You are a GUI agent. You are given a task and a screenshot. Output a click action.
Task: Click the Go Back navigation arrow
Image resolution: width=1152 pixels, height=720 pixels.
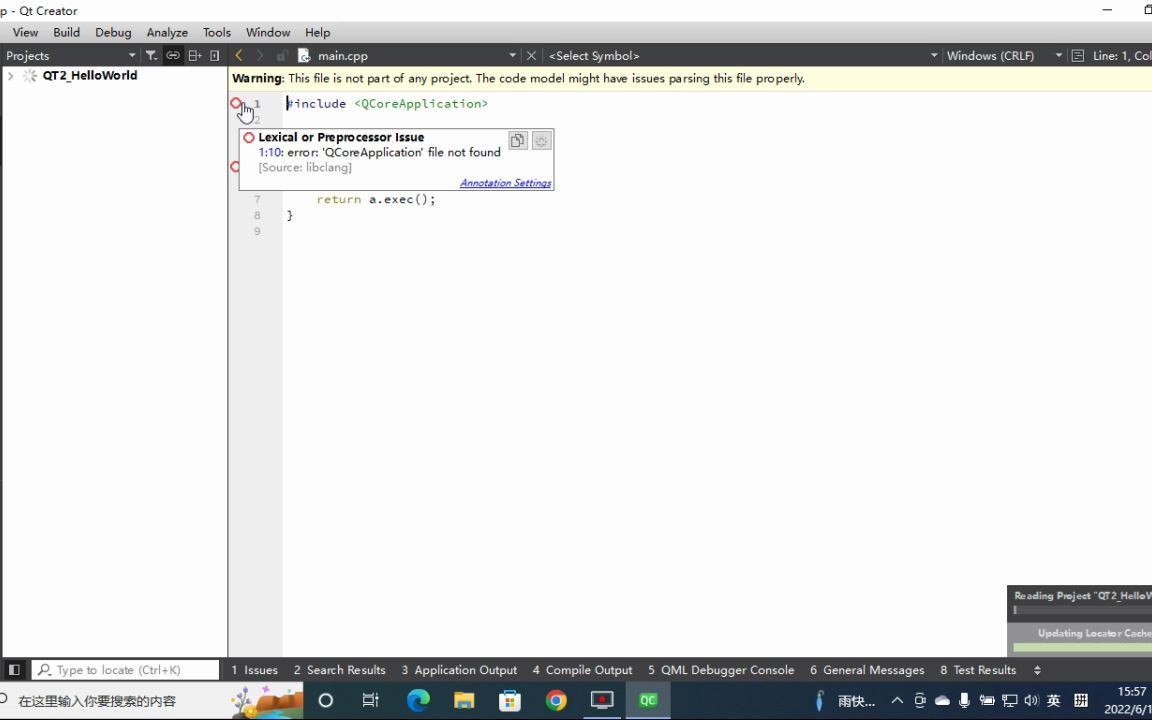tap(239, 55)
